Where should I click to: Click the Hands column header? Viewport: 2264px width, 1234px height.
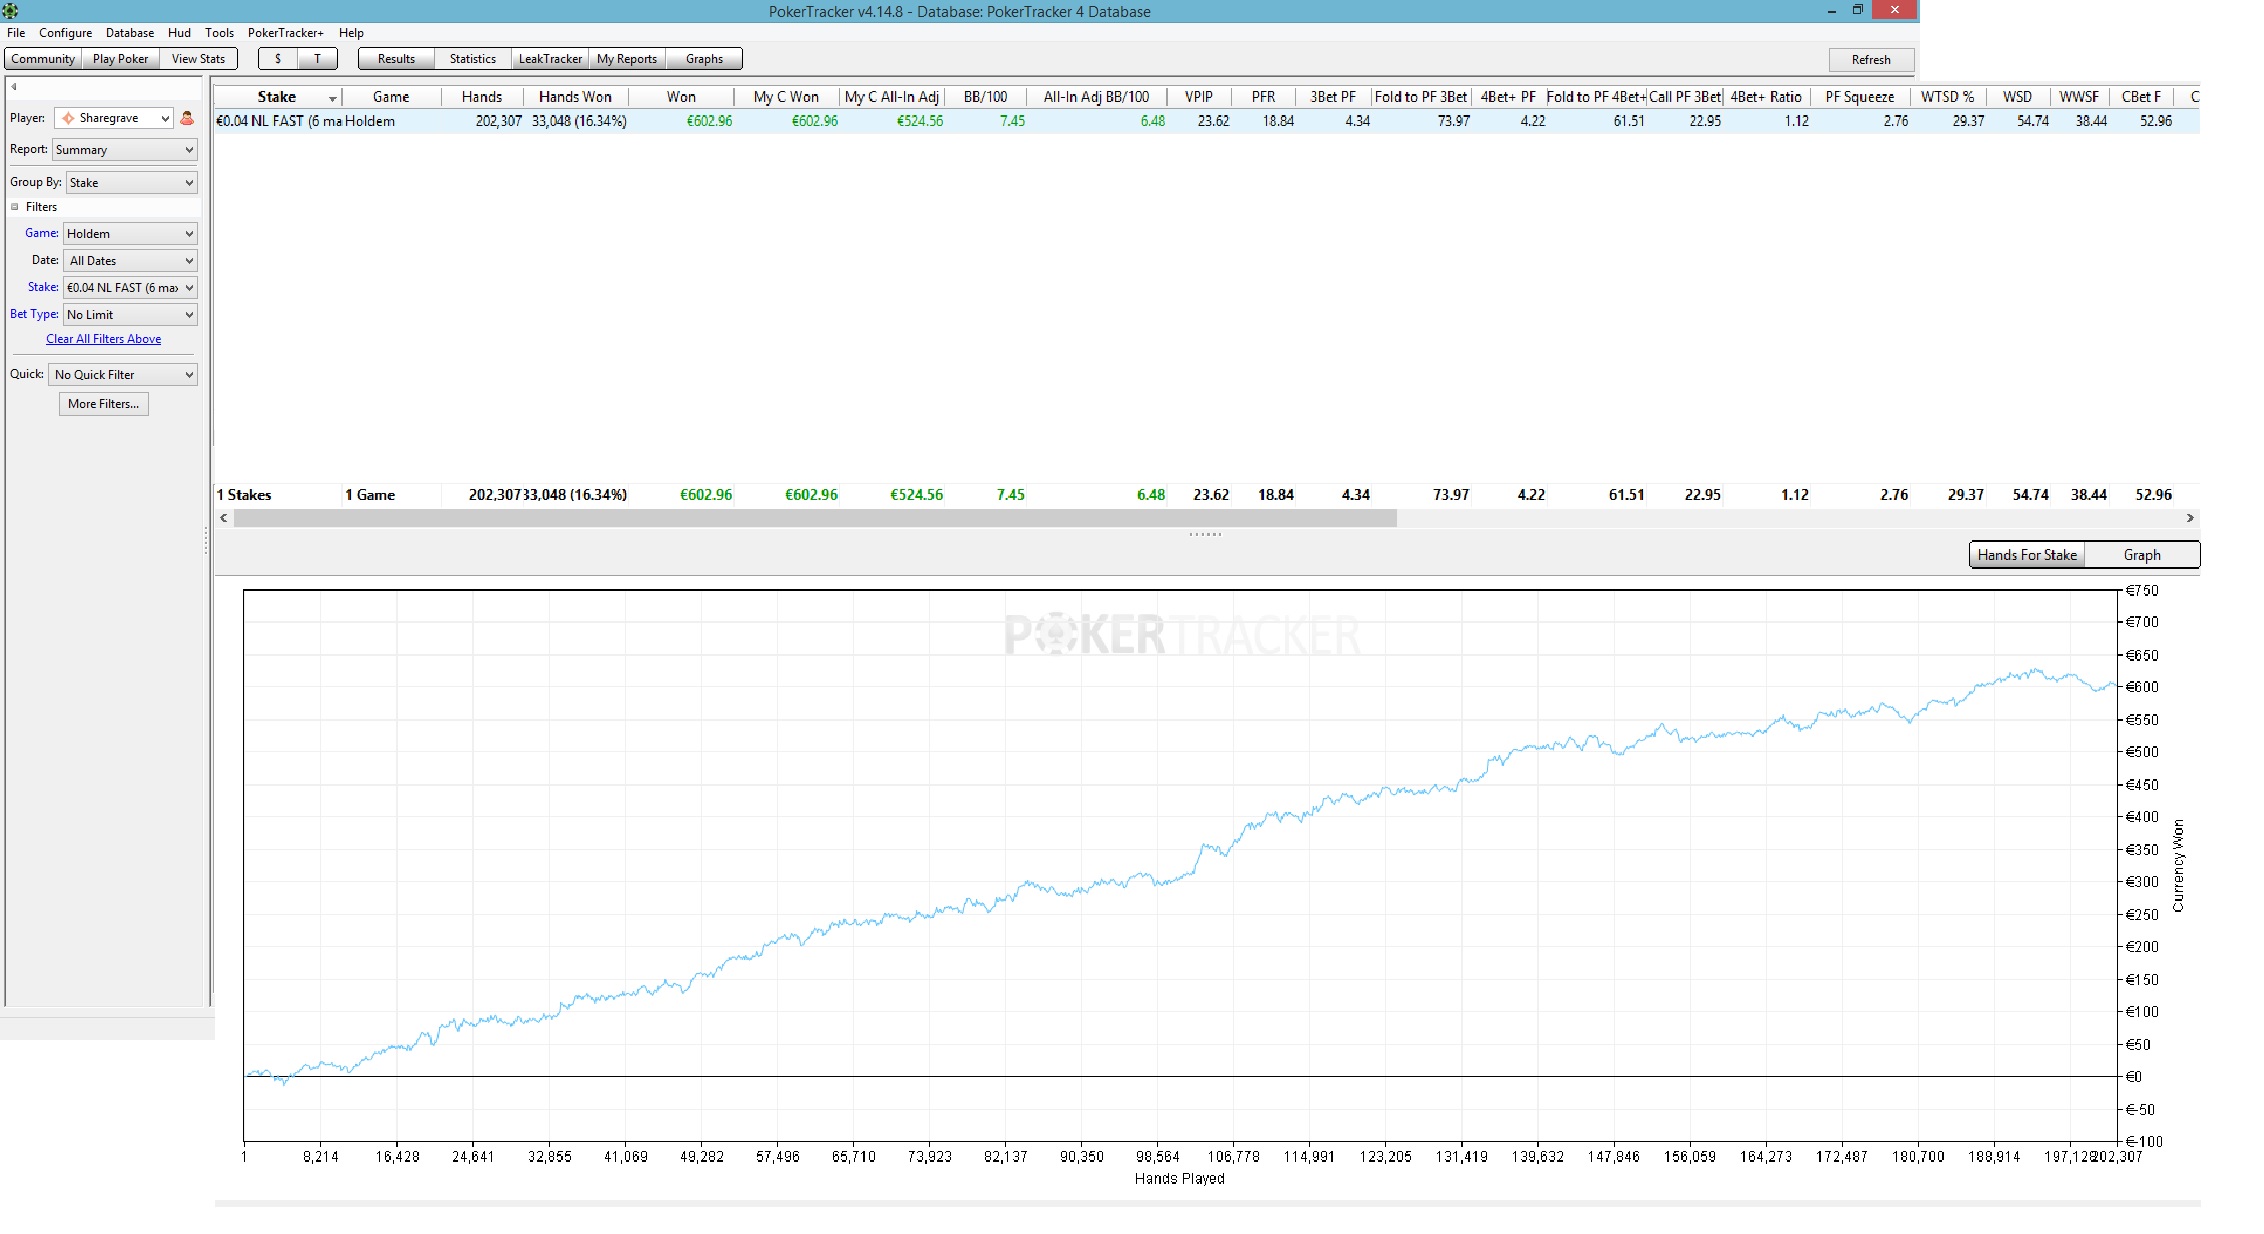click(482, 97)
